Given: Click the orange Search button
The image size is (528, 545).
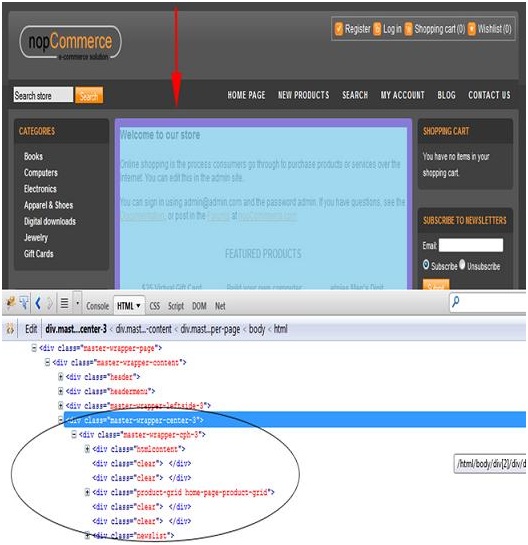Looking at the screenshot, I should point(89,95).
